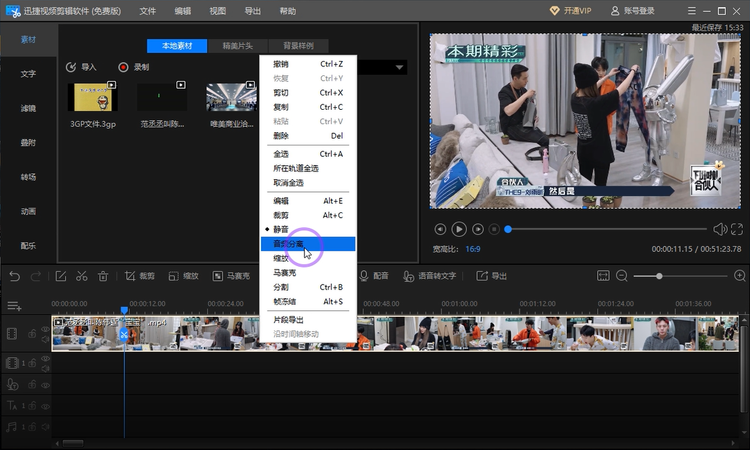Enter fullscreen preview mode

pyautogui.click(x=737, y=229)
